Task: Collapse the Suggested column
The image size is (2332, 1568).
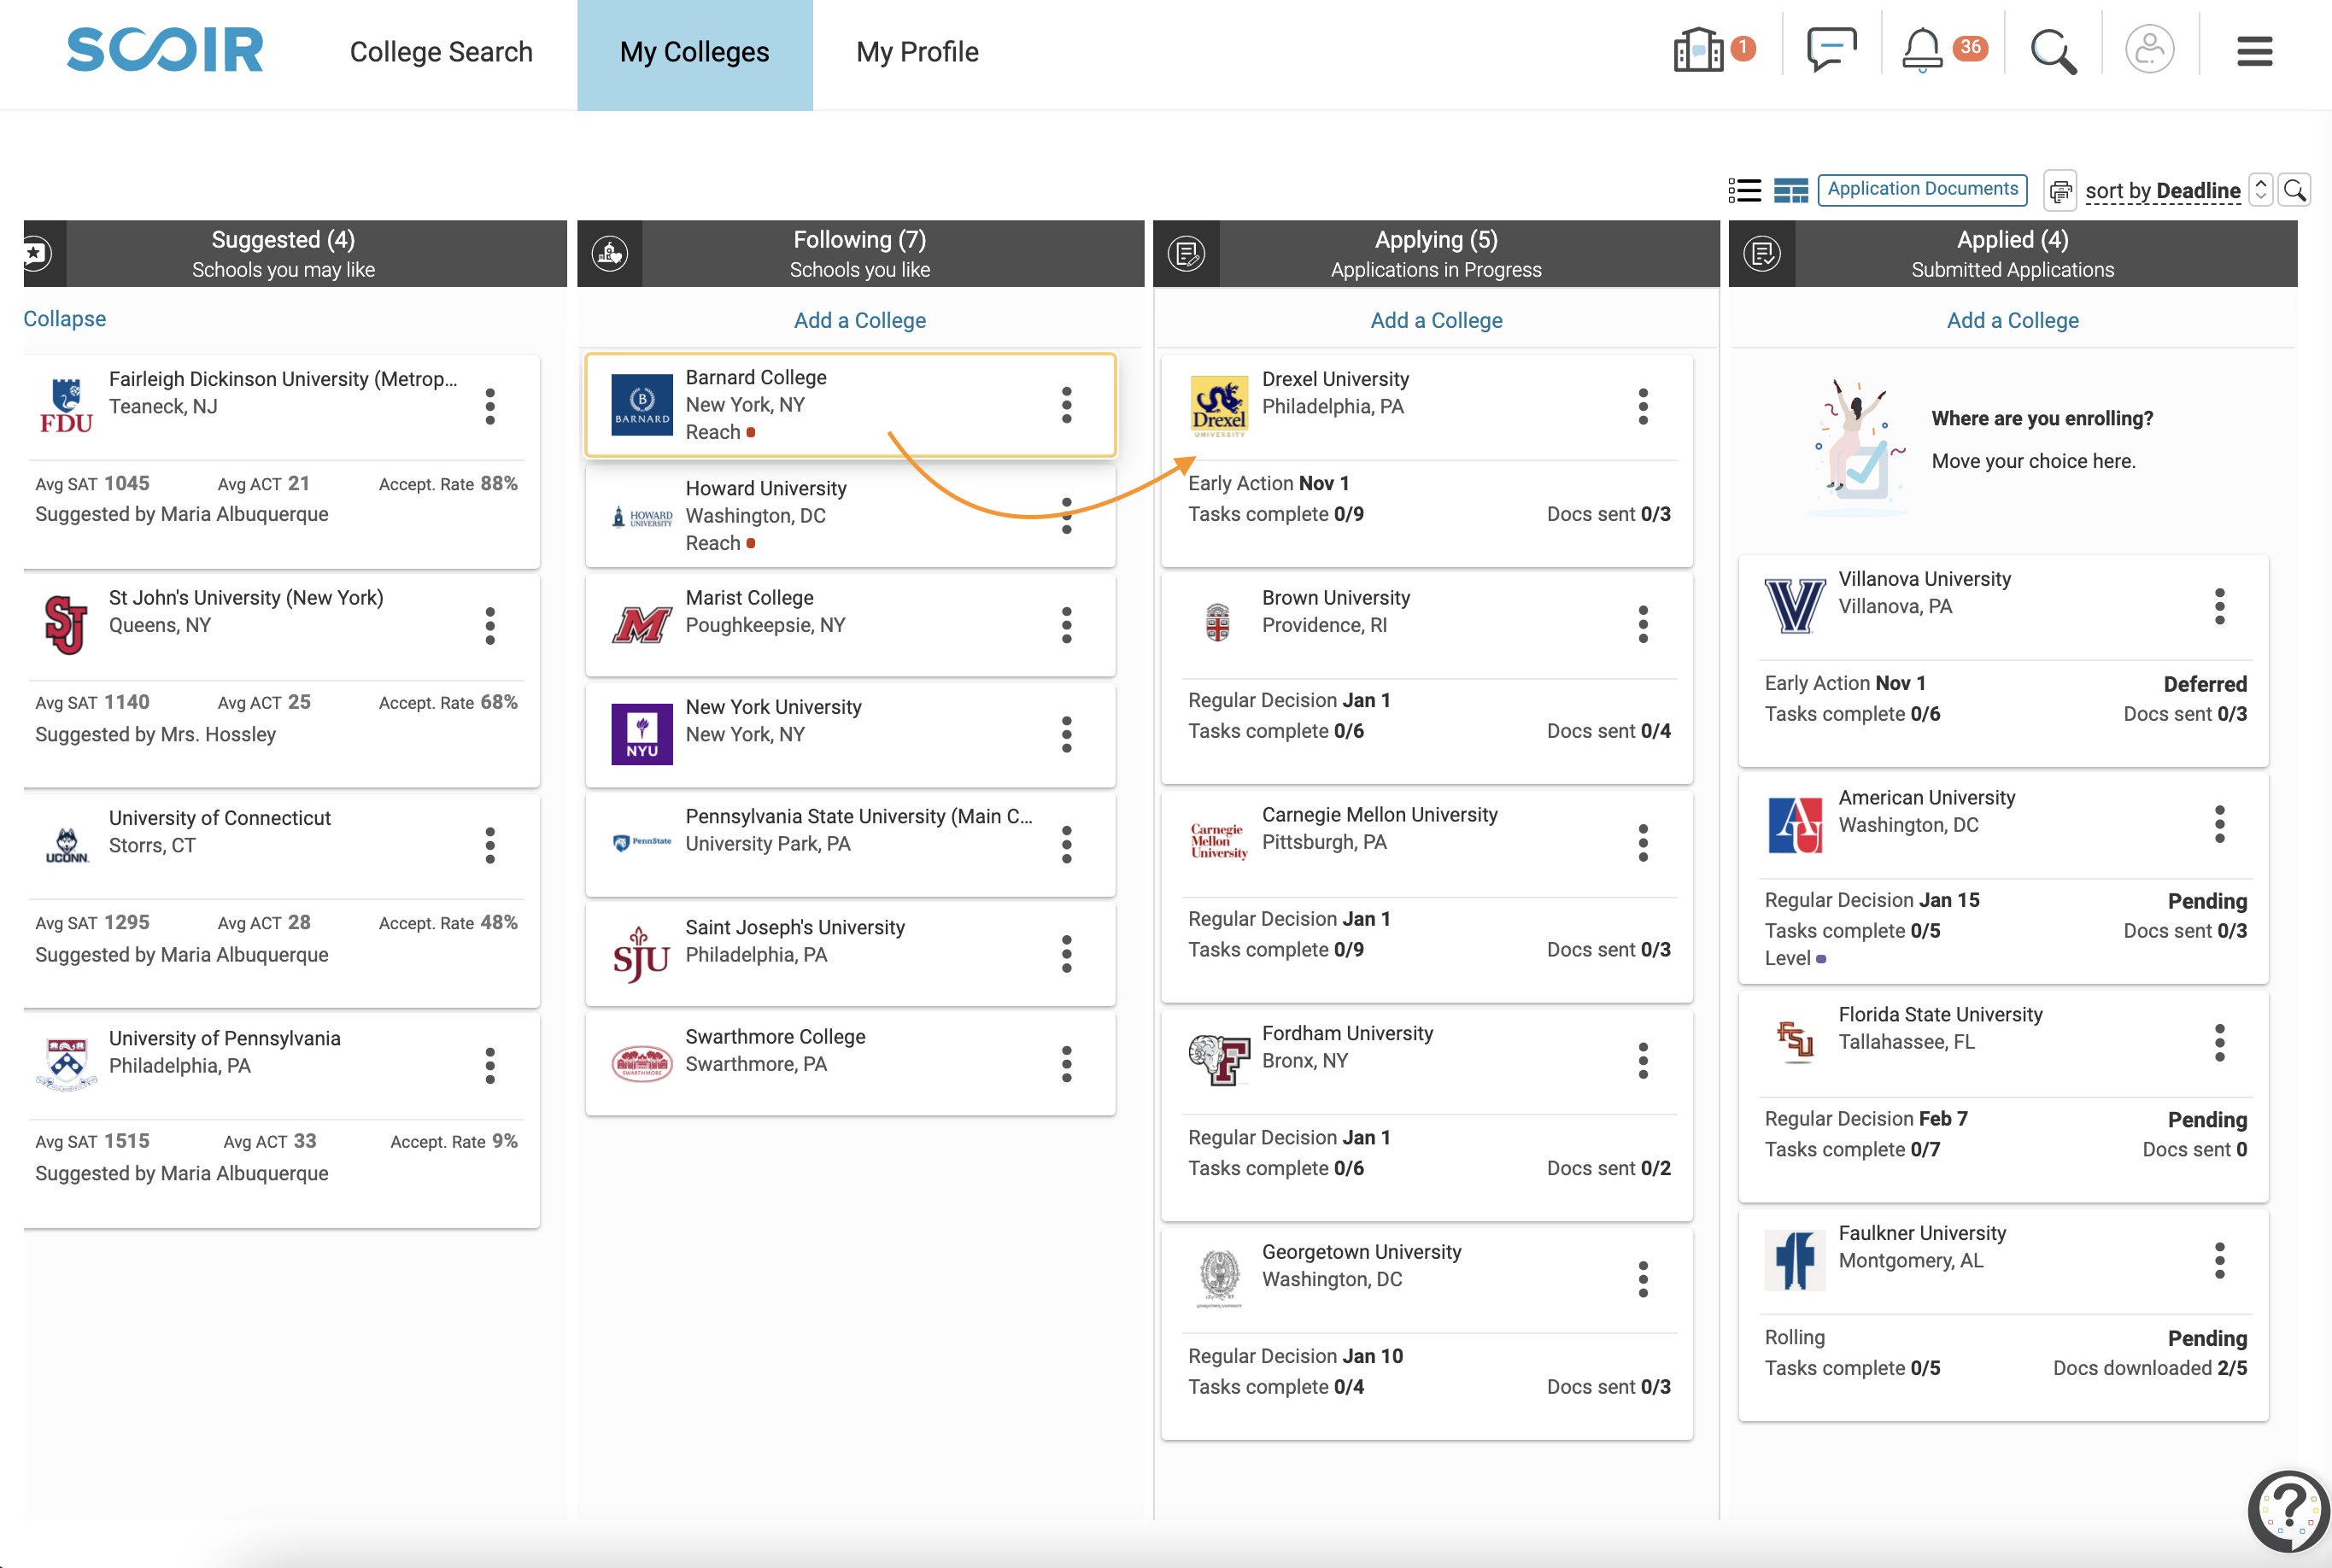Action: coord(65,318)
